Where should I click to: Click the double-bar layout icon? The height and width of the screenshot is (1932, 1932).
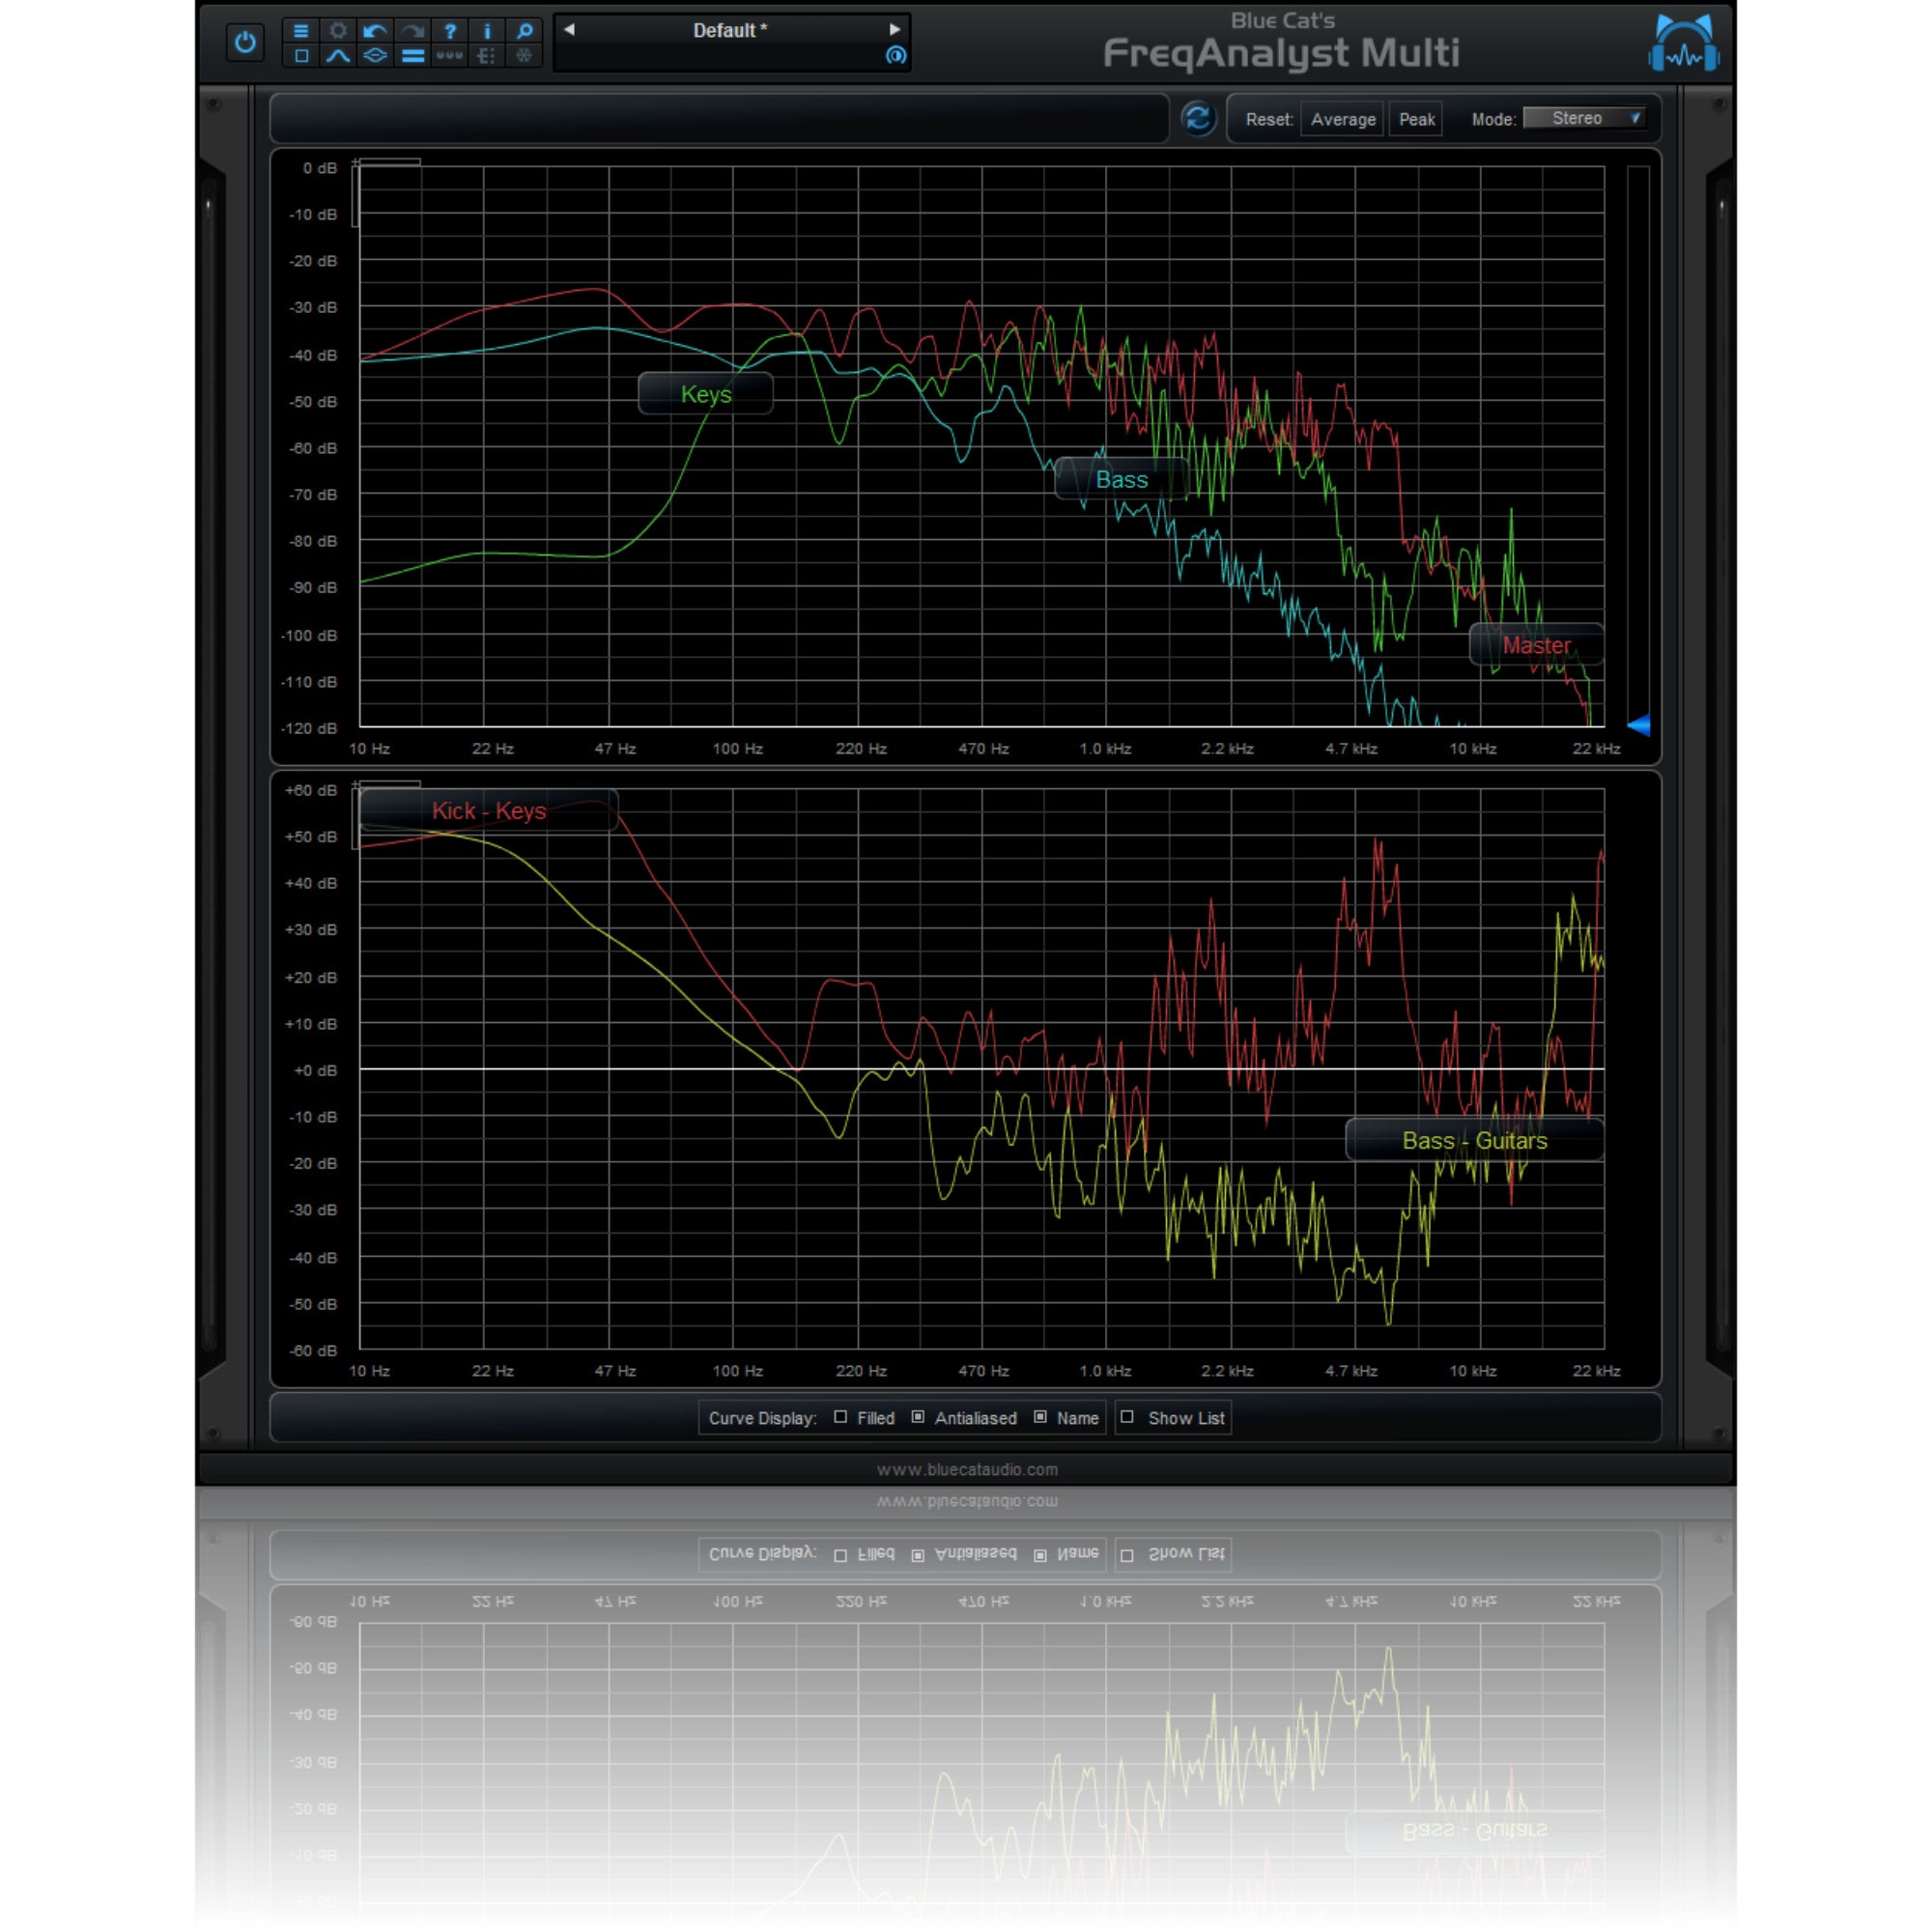click(412, 56)
